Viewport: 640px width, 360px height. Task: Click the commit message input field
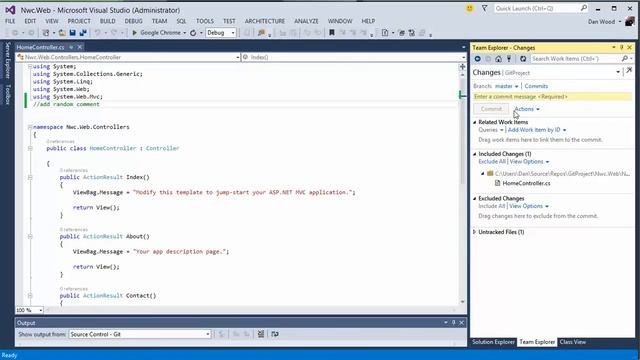pyautogui.click(x=553, y=97)
